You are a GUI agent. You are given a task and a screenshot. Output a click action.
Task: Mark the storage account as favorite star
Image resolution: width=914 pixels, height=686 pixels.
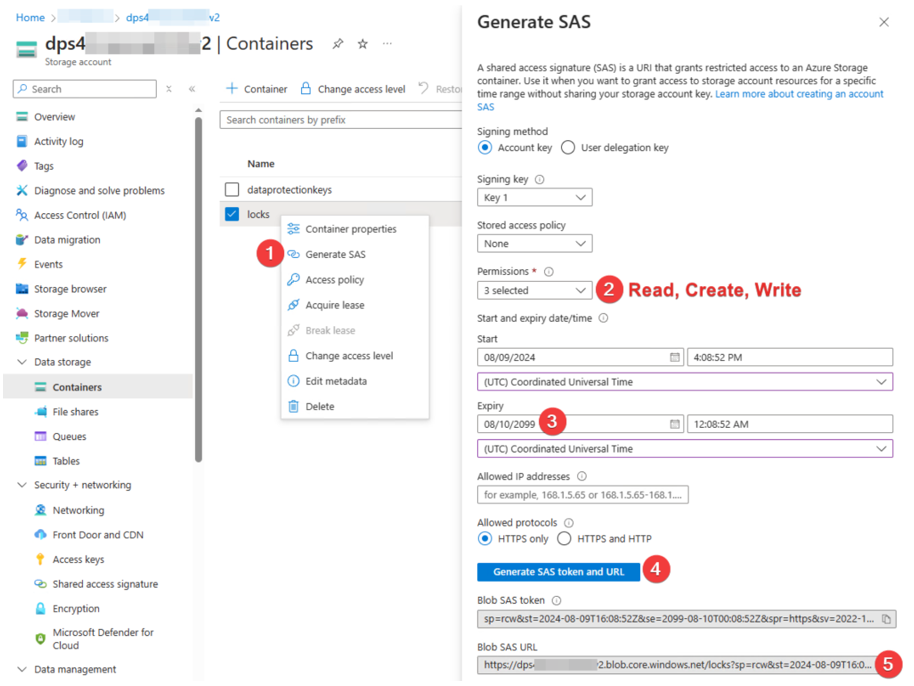coord(363,44)
